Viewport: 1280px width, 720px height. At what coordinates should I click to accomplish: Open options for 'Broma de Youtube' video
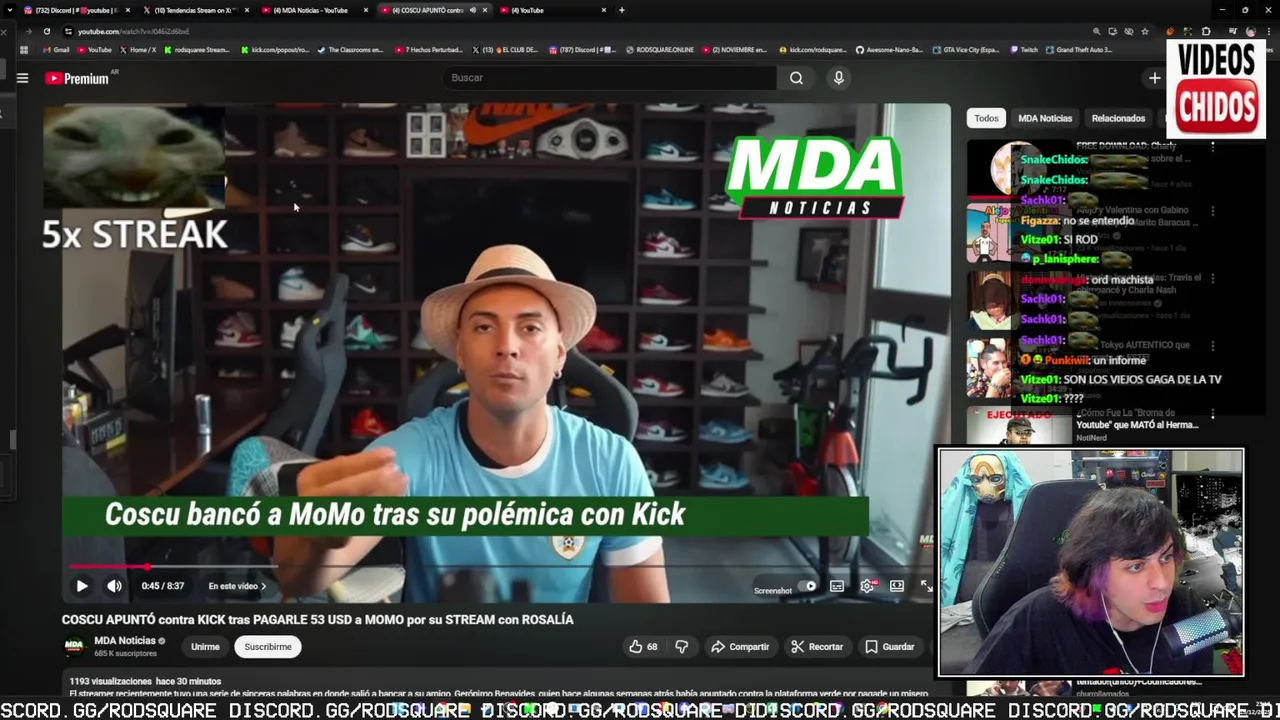click(1213, 413)
